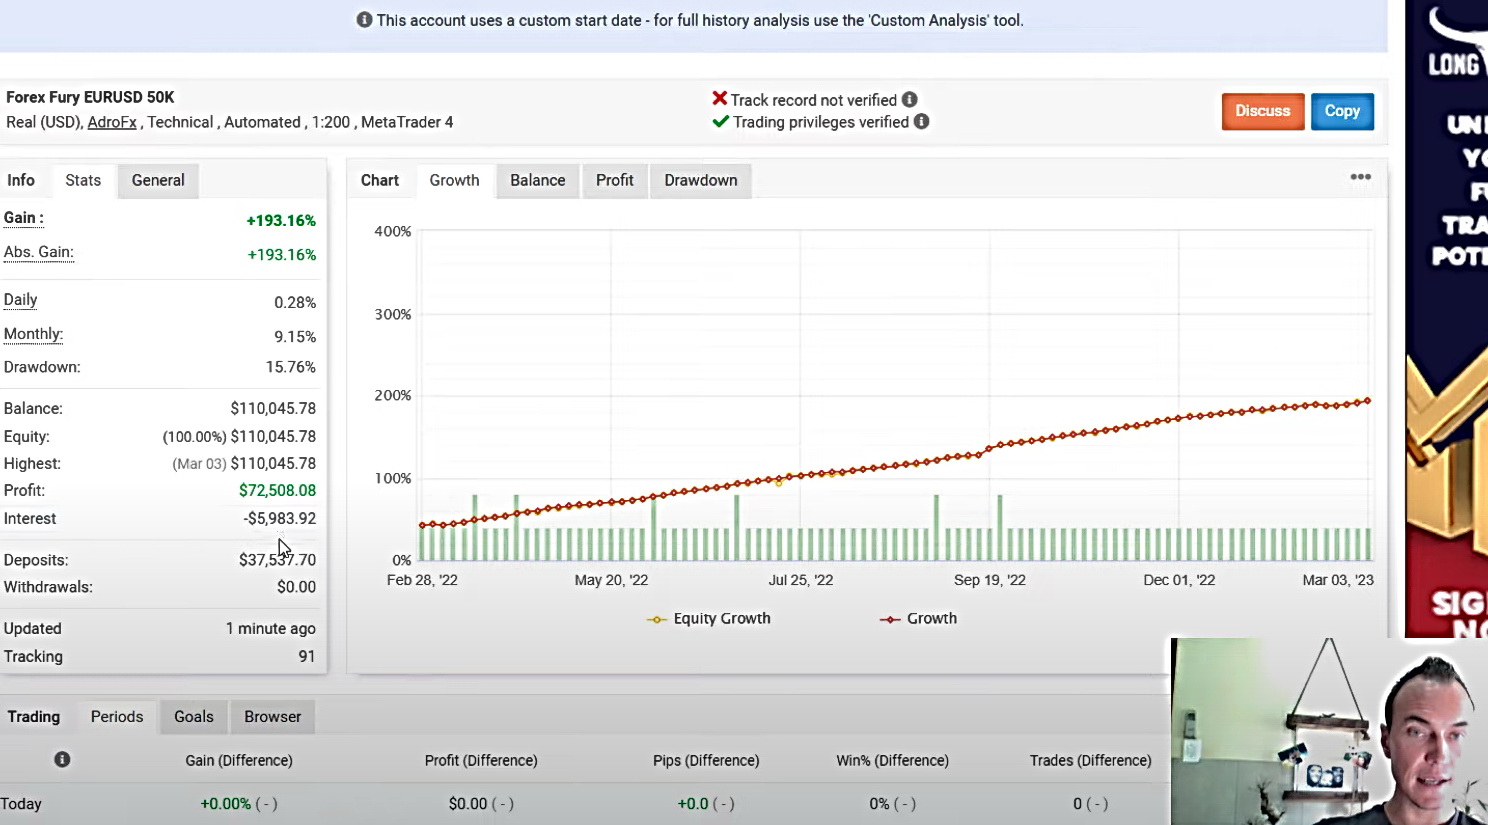Screen dimensions: 1488x825
Task: Switch to the Stats tab
Action: point(83,180)
